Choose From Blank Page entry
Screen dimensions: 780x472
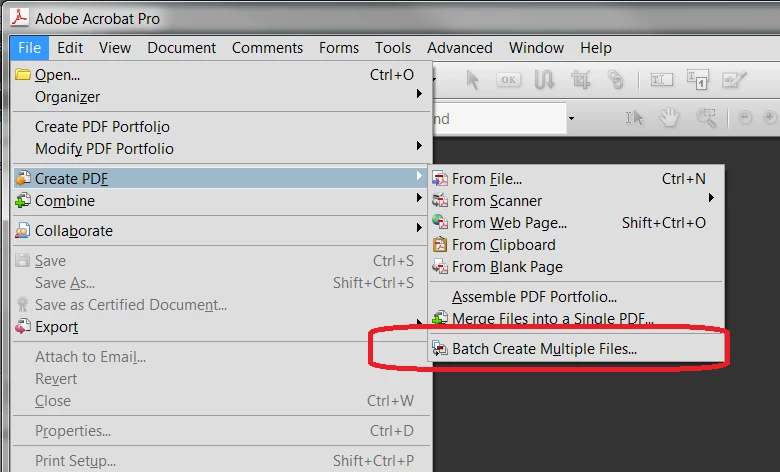tap(576, 267)
